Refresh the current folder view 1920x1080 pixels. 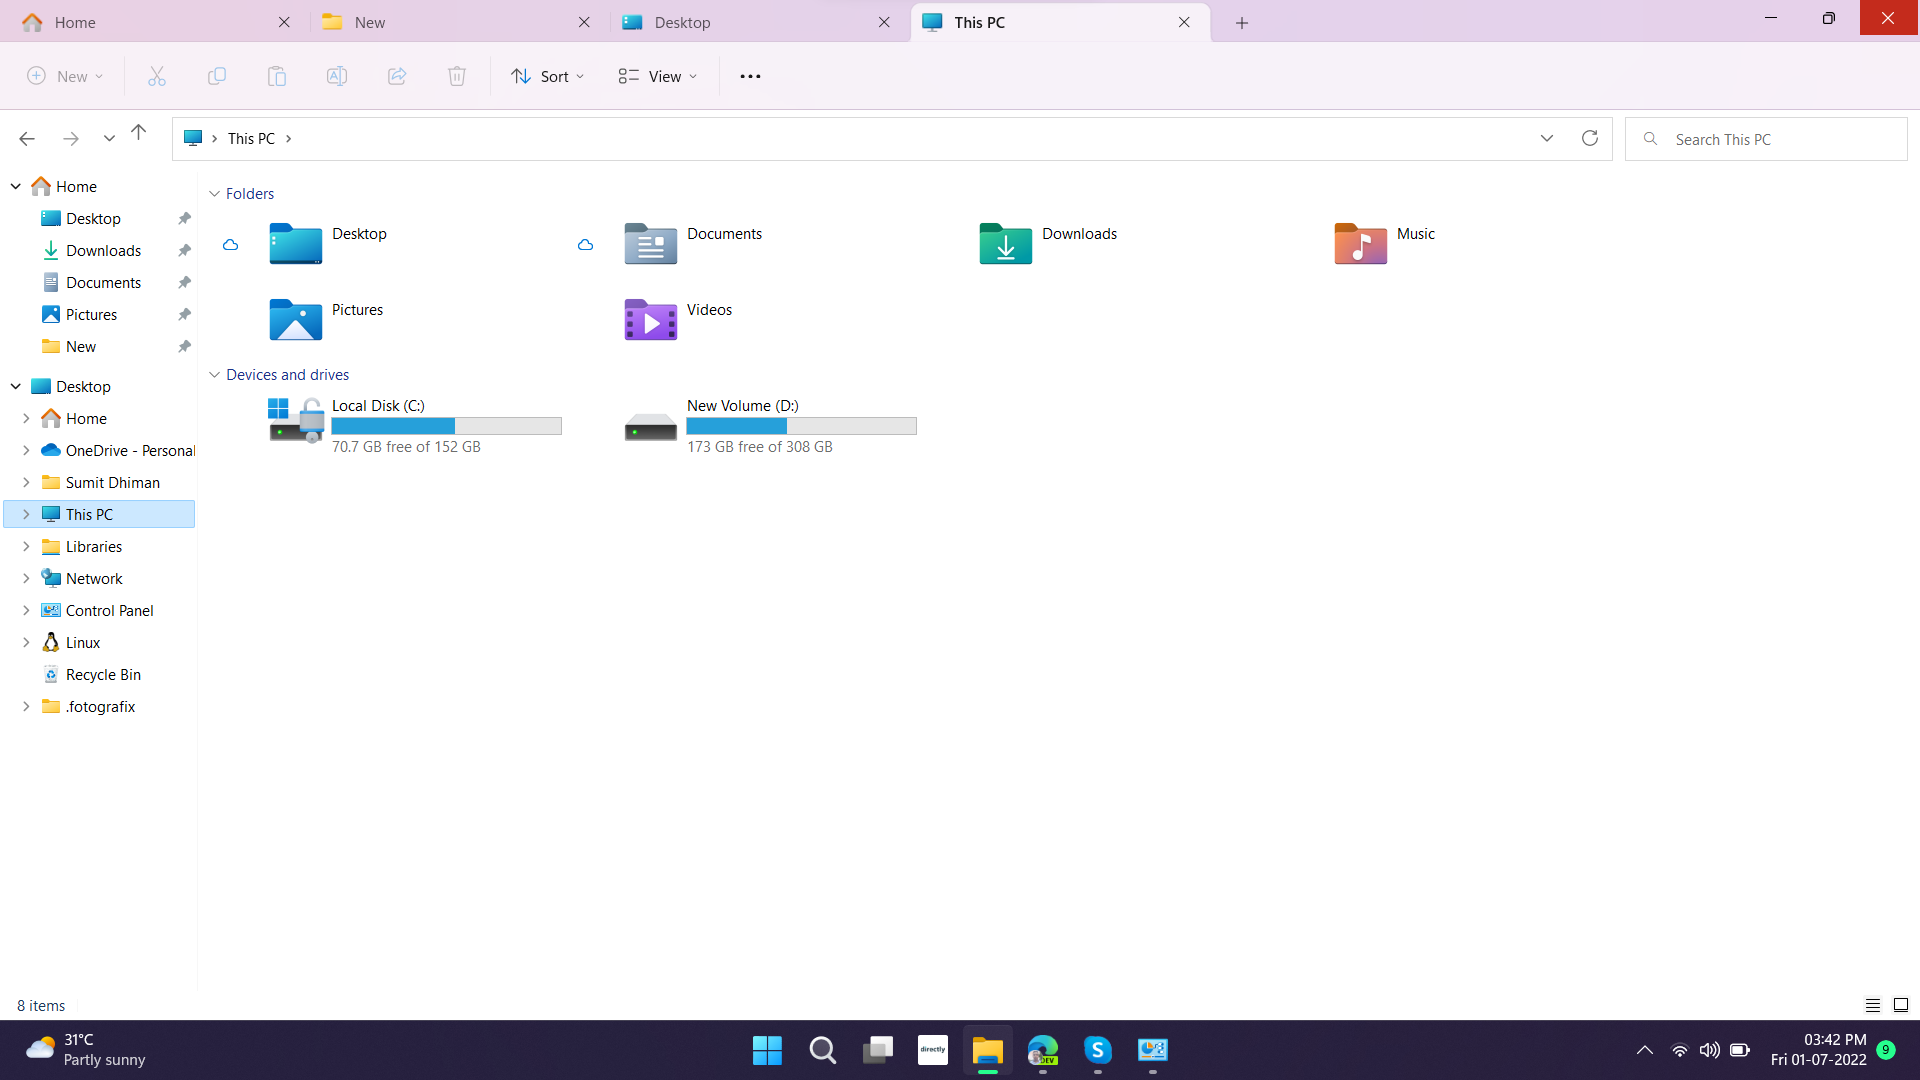point(1590,138)
